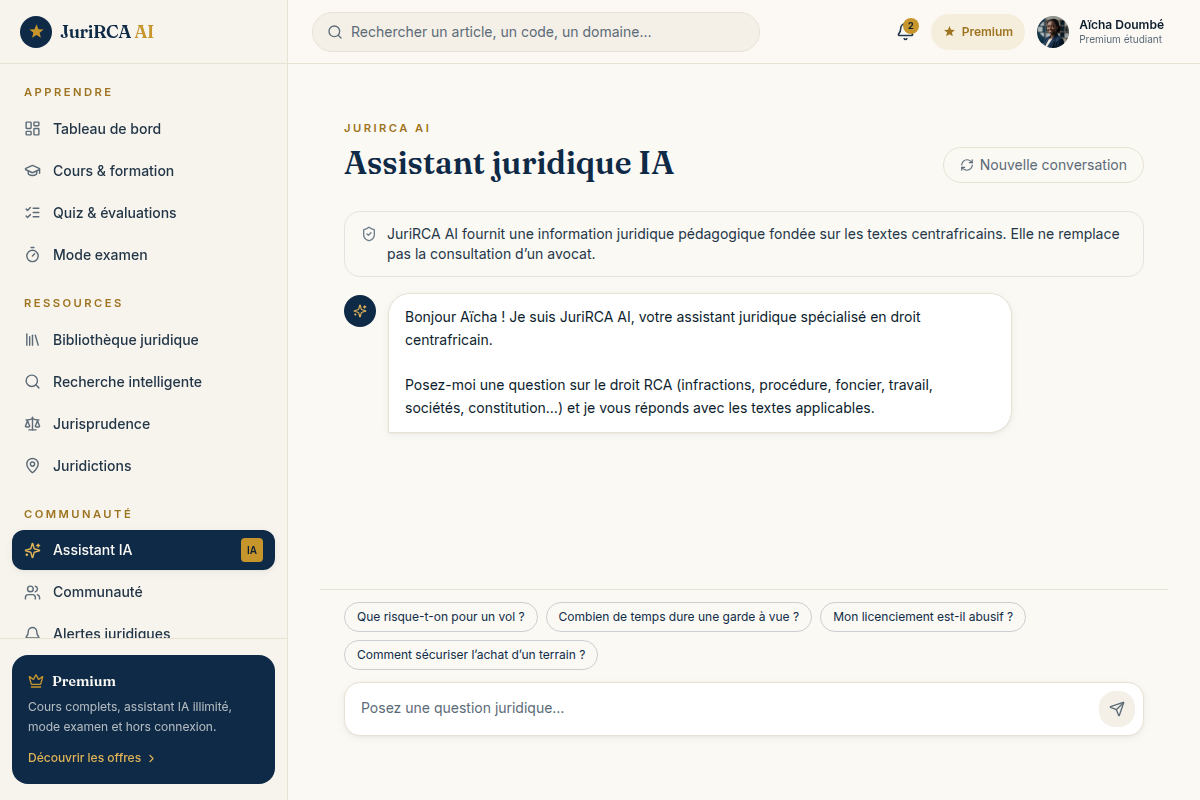The width and height of the screenshot is (1200, 800).
Task: Go to Cours & formation
Action: coord(143,171)
